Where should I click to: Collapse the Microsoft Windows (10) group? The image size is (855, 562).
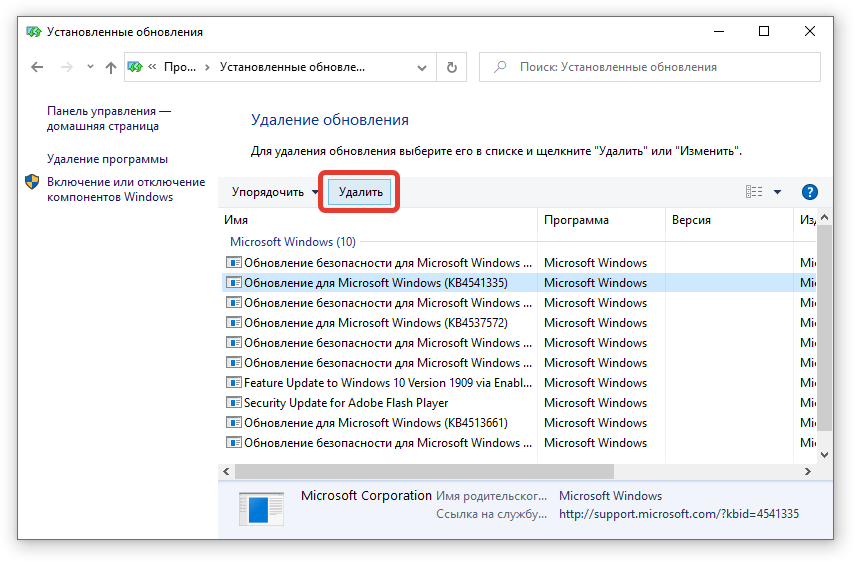(x=292, y=242)
